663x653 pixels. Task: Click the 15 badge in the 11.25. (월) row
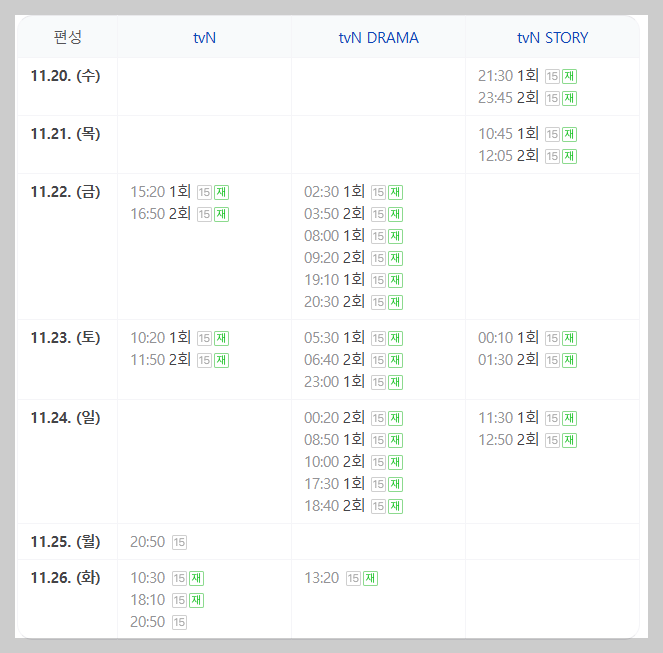[179, 542]
